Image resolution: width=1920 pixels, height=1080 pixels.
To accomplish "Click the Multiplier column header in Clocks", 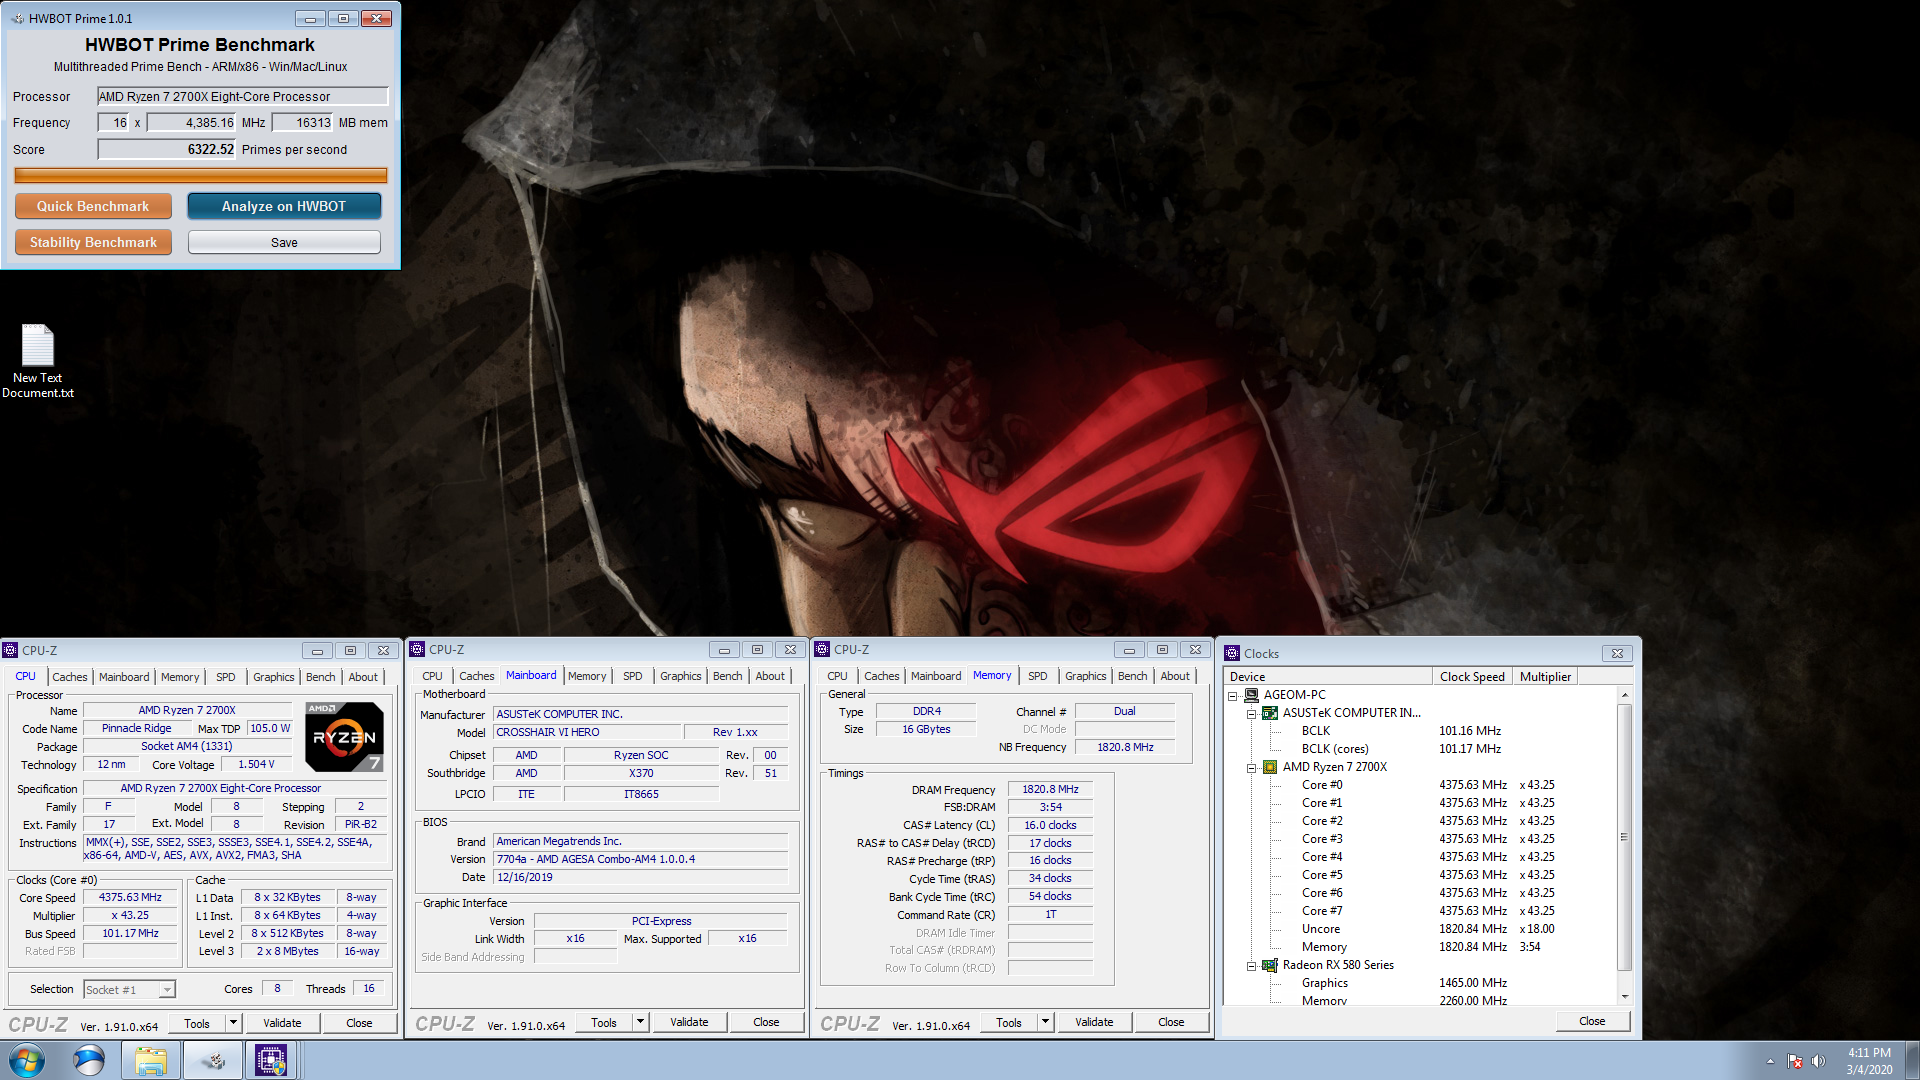I will coord(1545,677).
